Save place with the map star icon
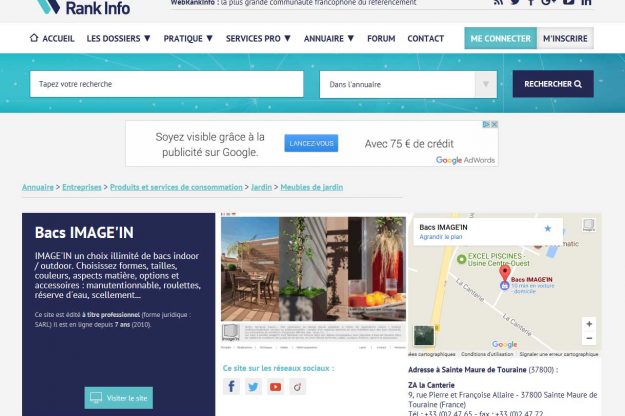Screen dimensions: 625x416 547,229
